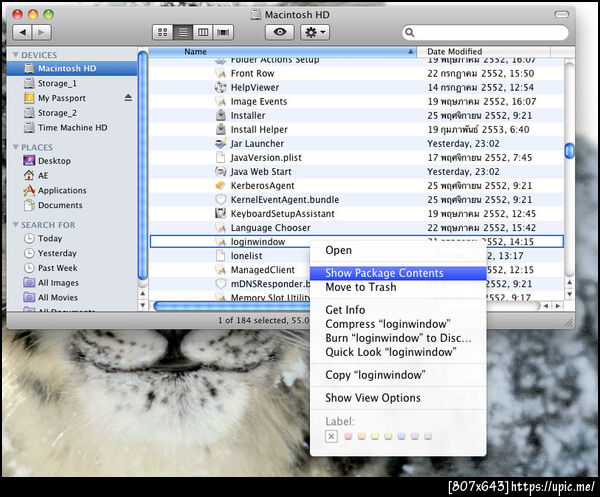Collapse the SEARCH FOR sidebar section
Screen dimensions: 600x497
[x=16, y=225]
